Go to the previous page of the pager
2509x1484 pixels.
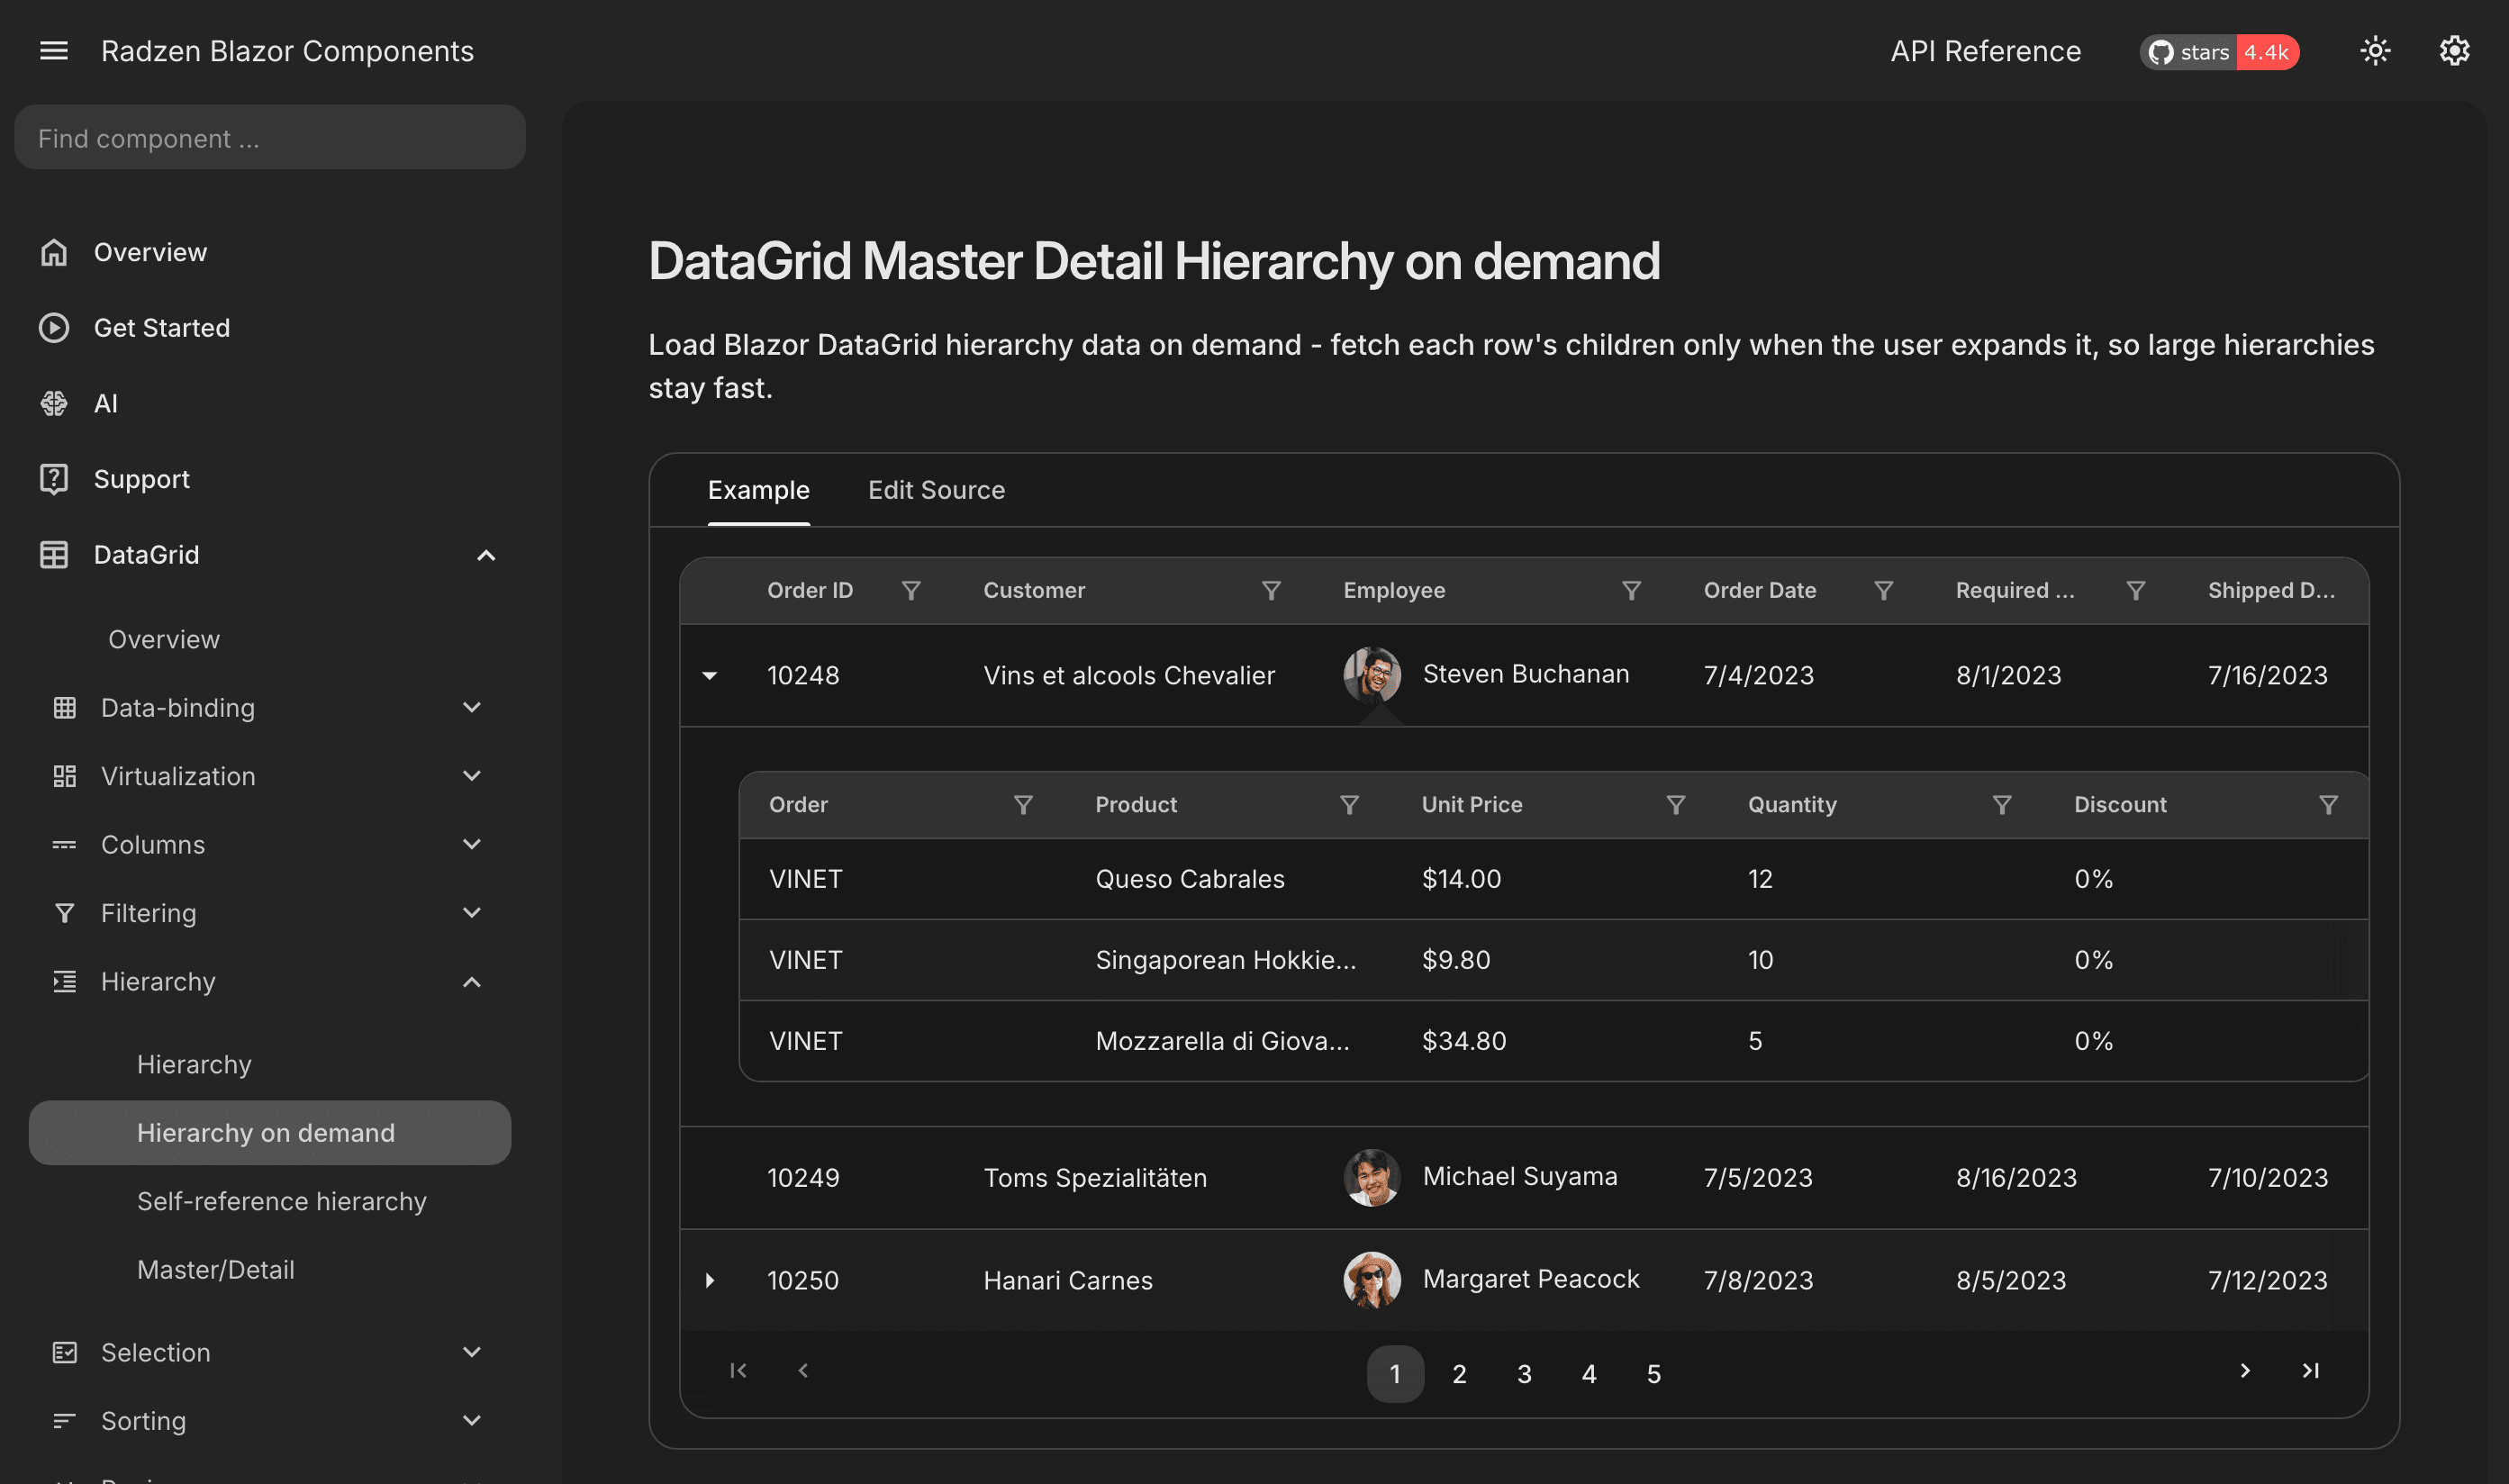803,1371
